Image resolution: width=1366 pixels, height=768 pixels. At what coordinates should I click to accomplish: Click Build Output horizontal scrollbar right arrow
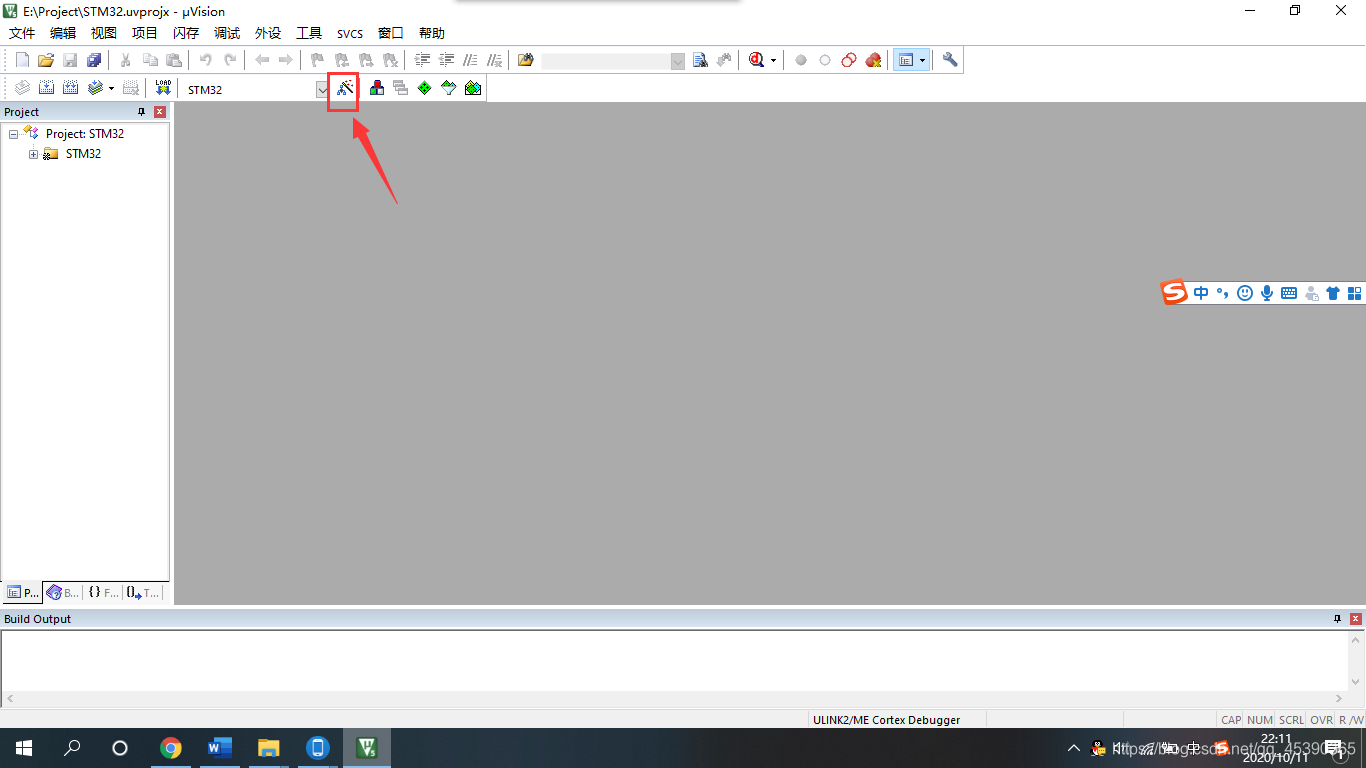pos(1340,698)
